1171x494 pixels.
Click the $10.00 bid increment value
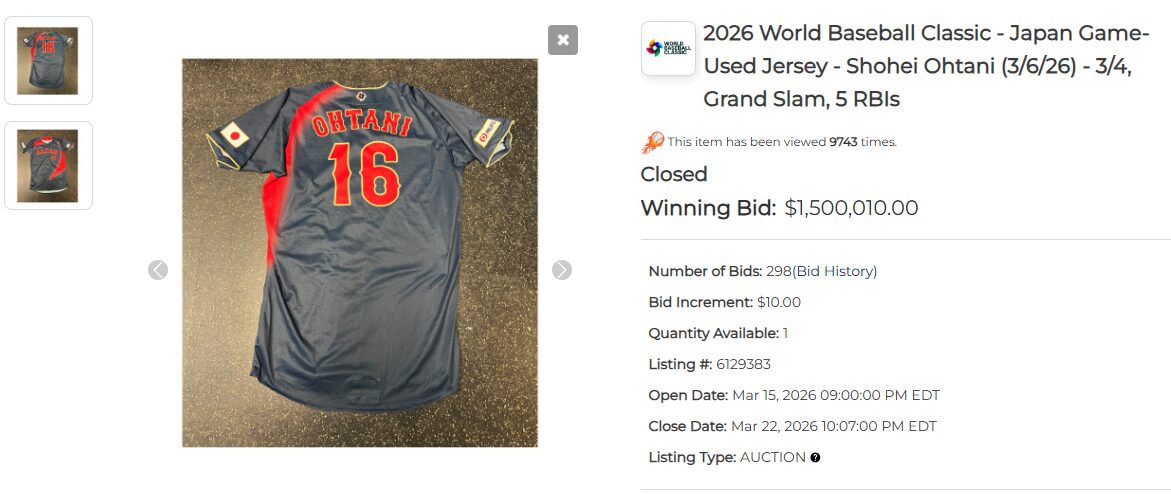click(x=779, y=302)
